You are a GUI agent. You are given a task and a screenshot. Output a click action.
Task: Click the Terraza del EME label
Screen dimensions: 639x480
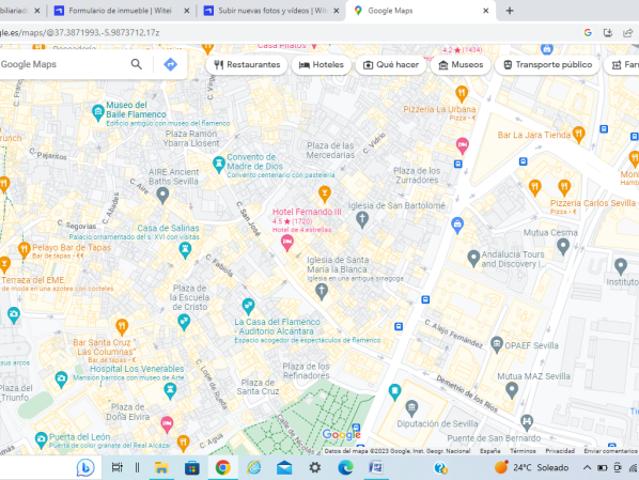pyautogui.click(x=33, y=280)
